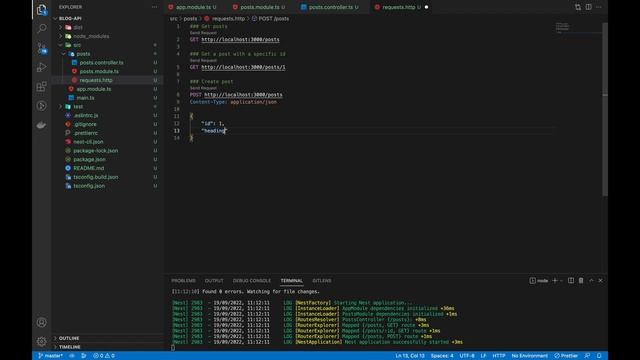The image size is (640, 360).
Task: Create a new terminal with plus icon
Action: coord(555,280)
